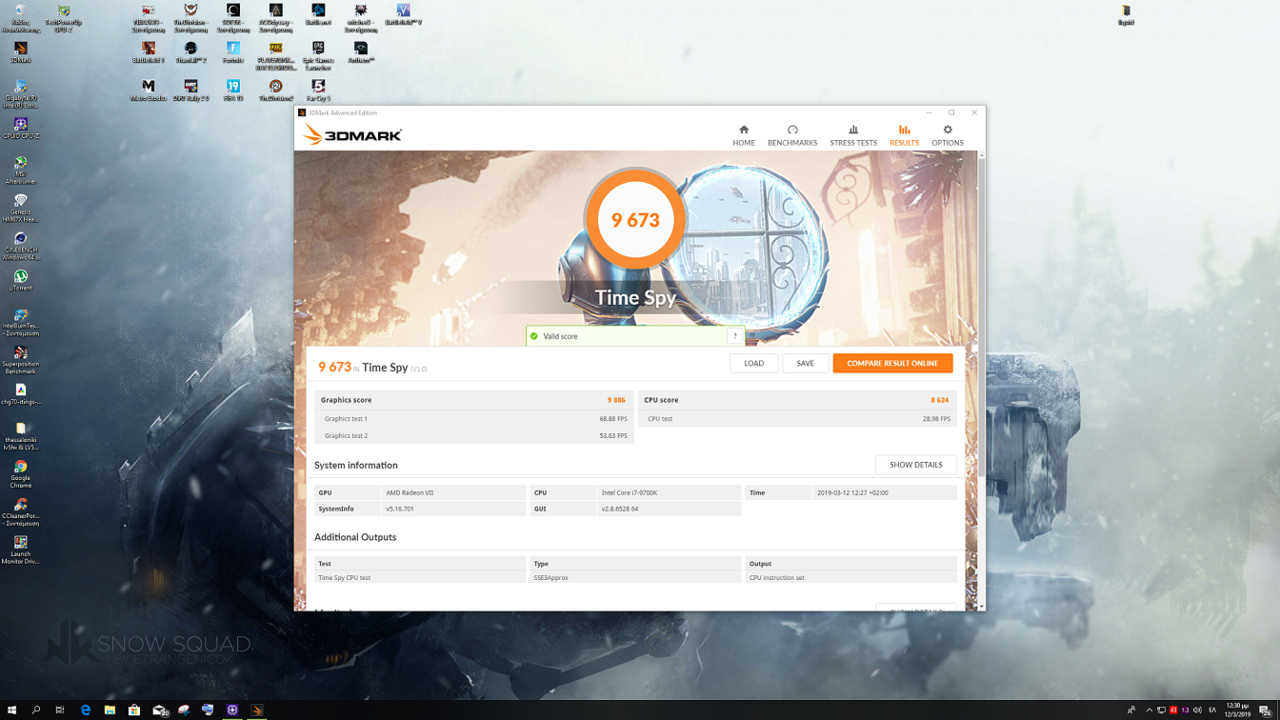The width and height of the screenshot is (1280, 720).
Task: Open the 3DMark desktop shortcut
Action: (x=20, y=52)
